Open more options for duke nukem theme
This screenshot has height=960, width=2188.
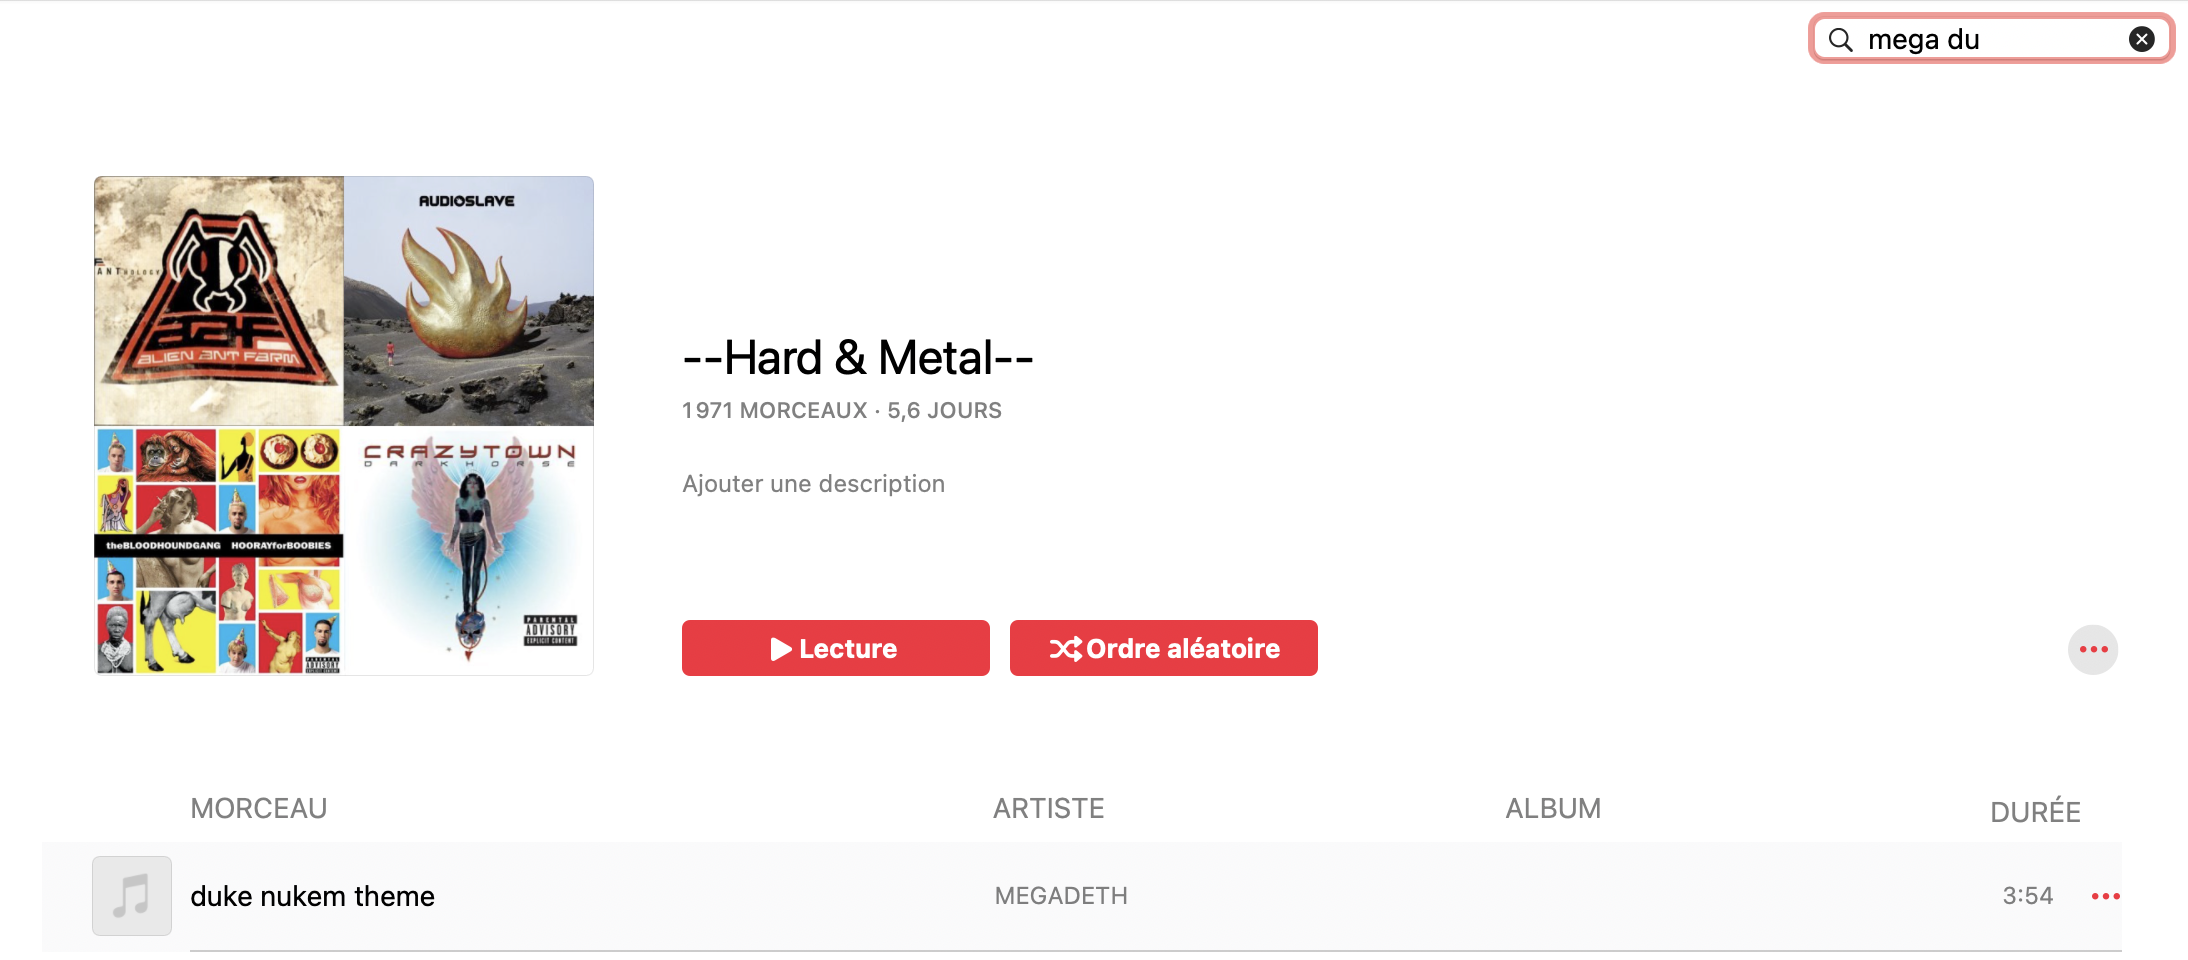pos(2105,896)
